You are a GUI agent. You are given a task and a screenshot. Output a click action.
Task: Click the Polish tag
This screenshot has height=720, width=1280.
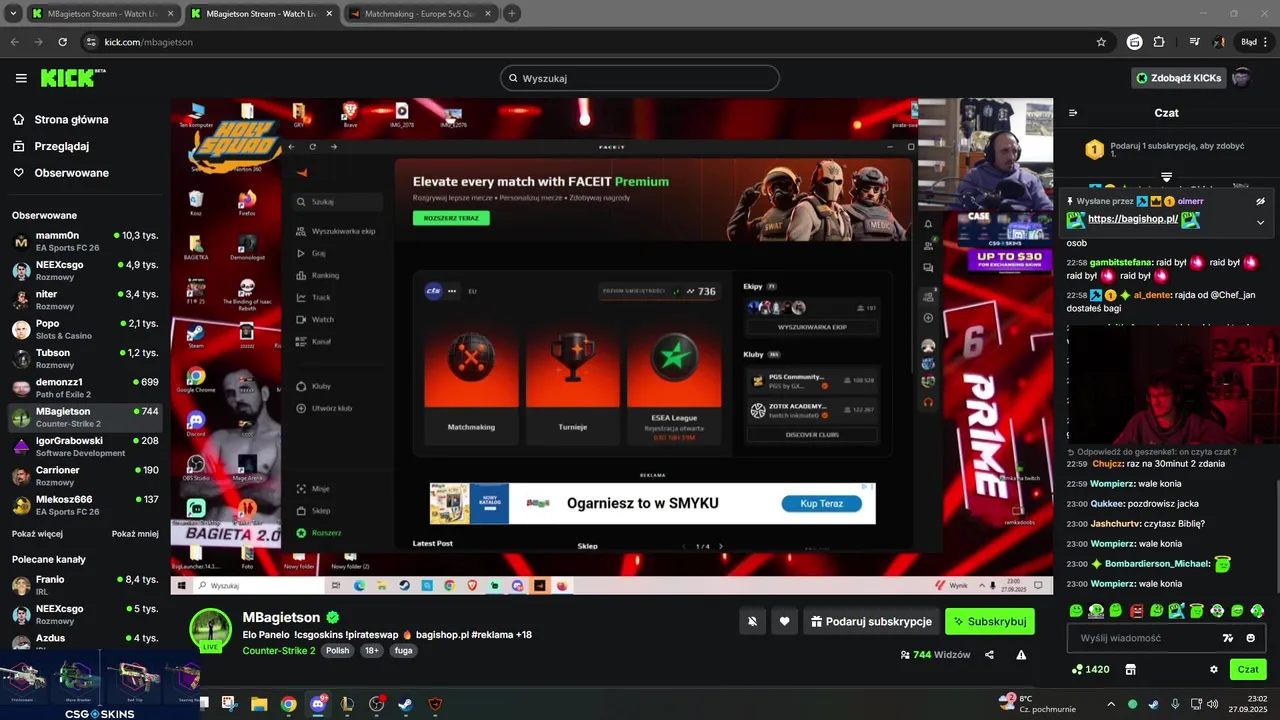pos(338,650)
